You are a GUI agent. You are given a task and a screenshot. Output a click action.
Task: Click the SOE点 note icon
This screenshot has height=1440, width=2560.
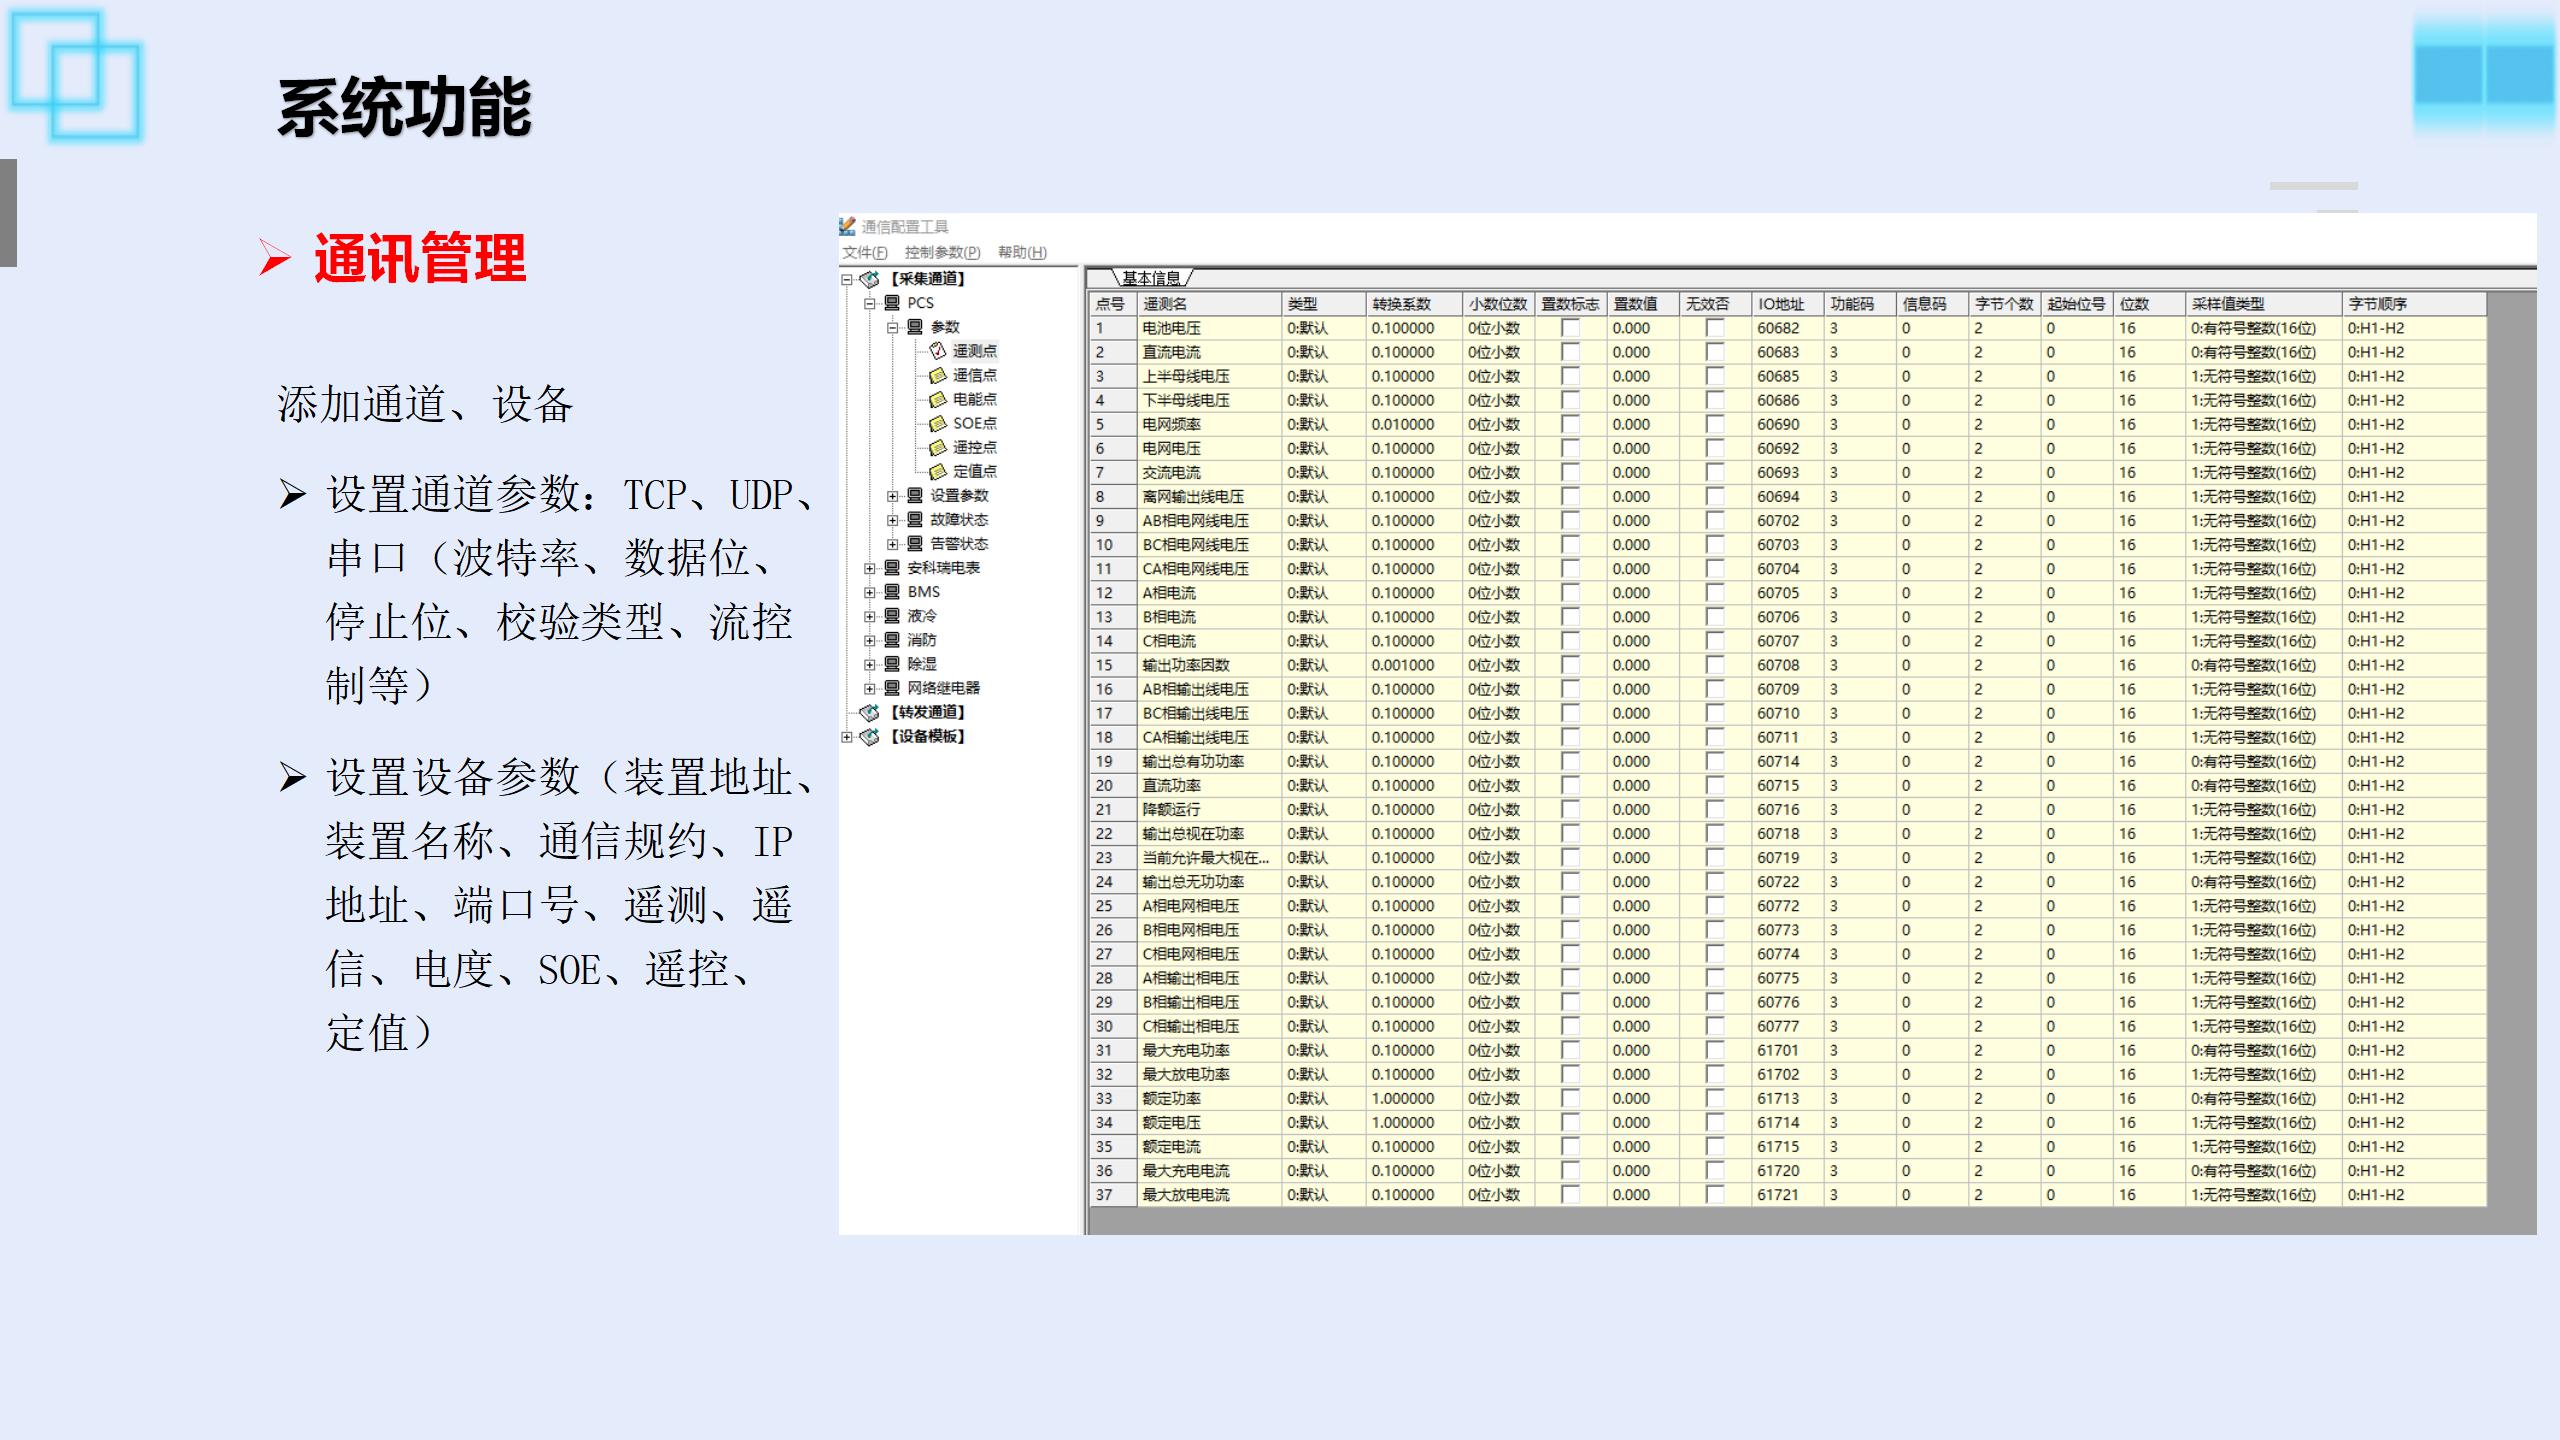coord(937,423)
